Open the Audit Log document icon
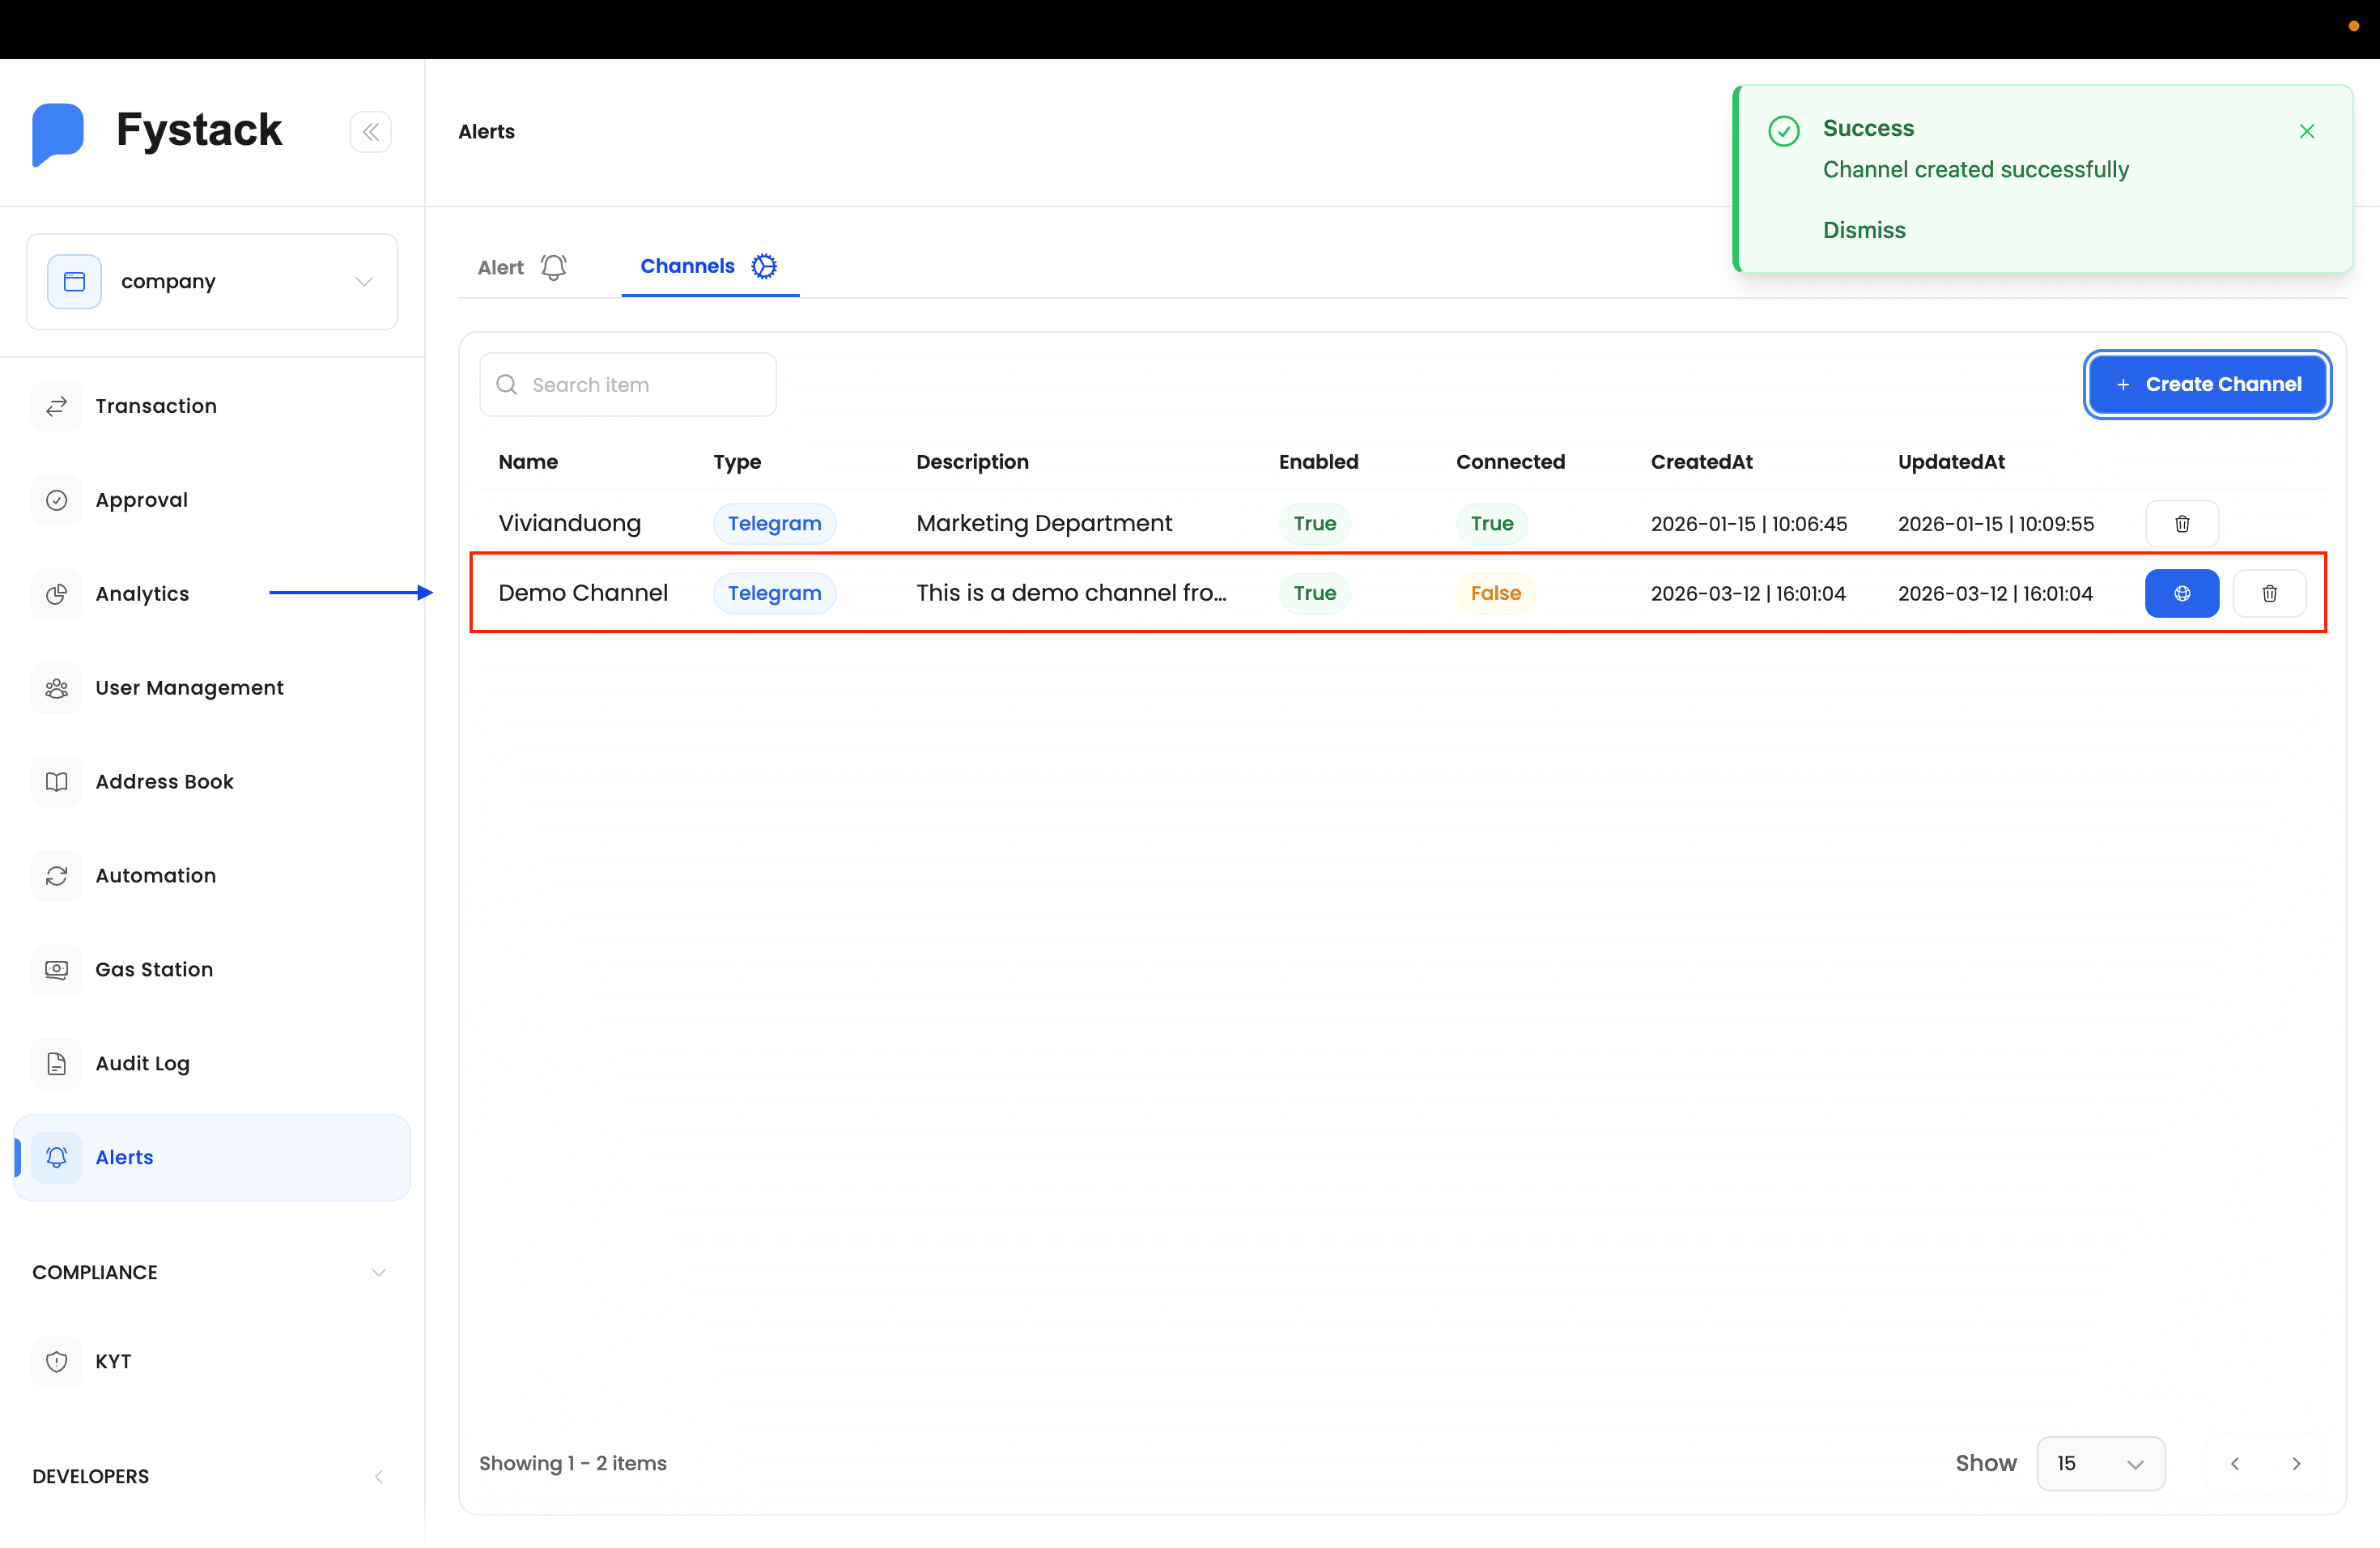Viewport: 2380px width, 1548px height. (57, 1063)
